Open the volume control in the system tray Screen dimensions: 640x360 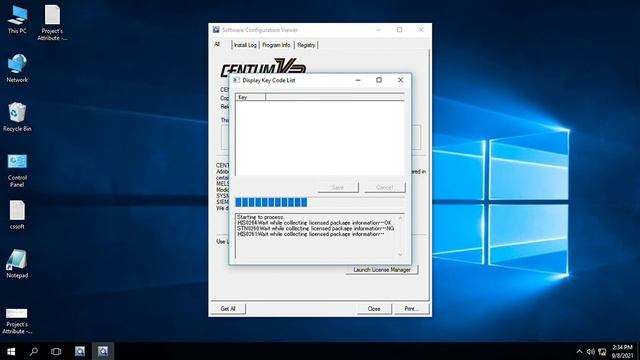pos(590,351)
